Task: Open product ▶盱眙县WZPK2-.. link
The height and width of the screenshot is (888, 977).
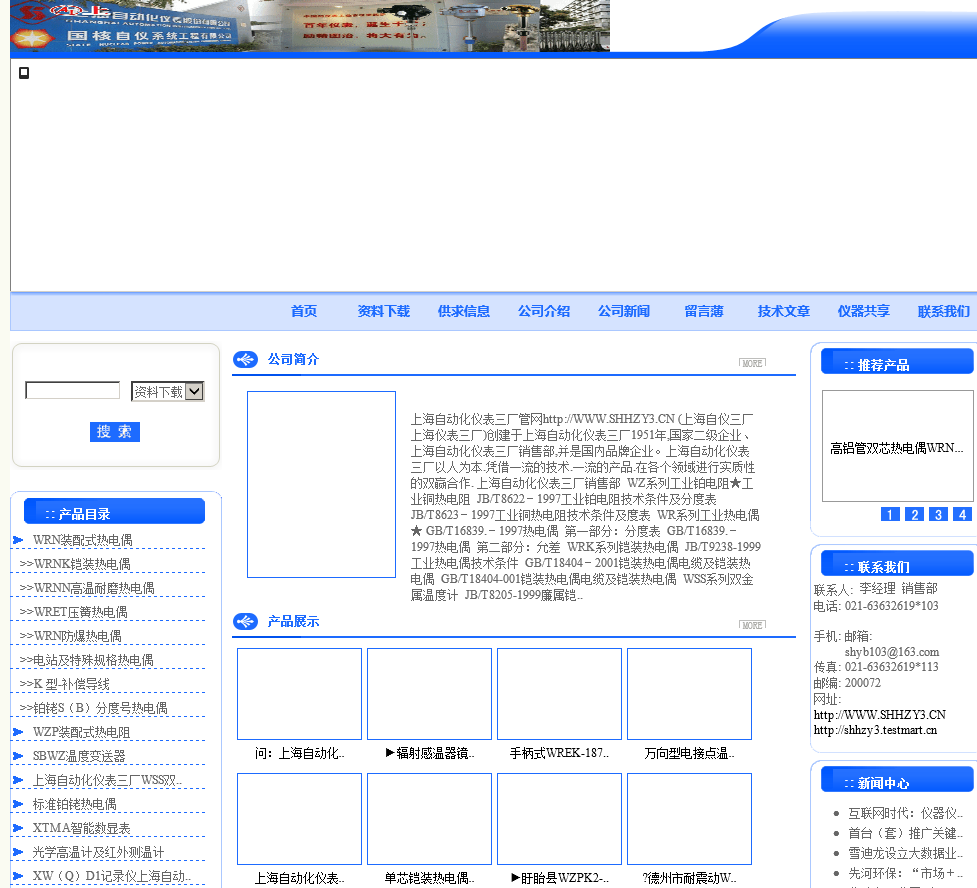Action: (x=559, y=879)
